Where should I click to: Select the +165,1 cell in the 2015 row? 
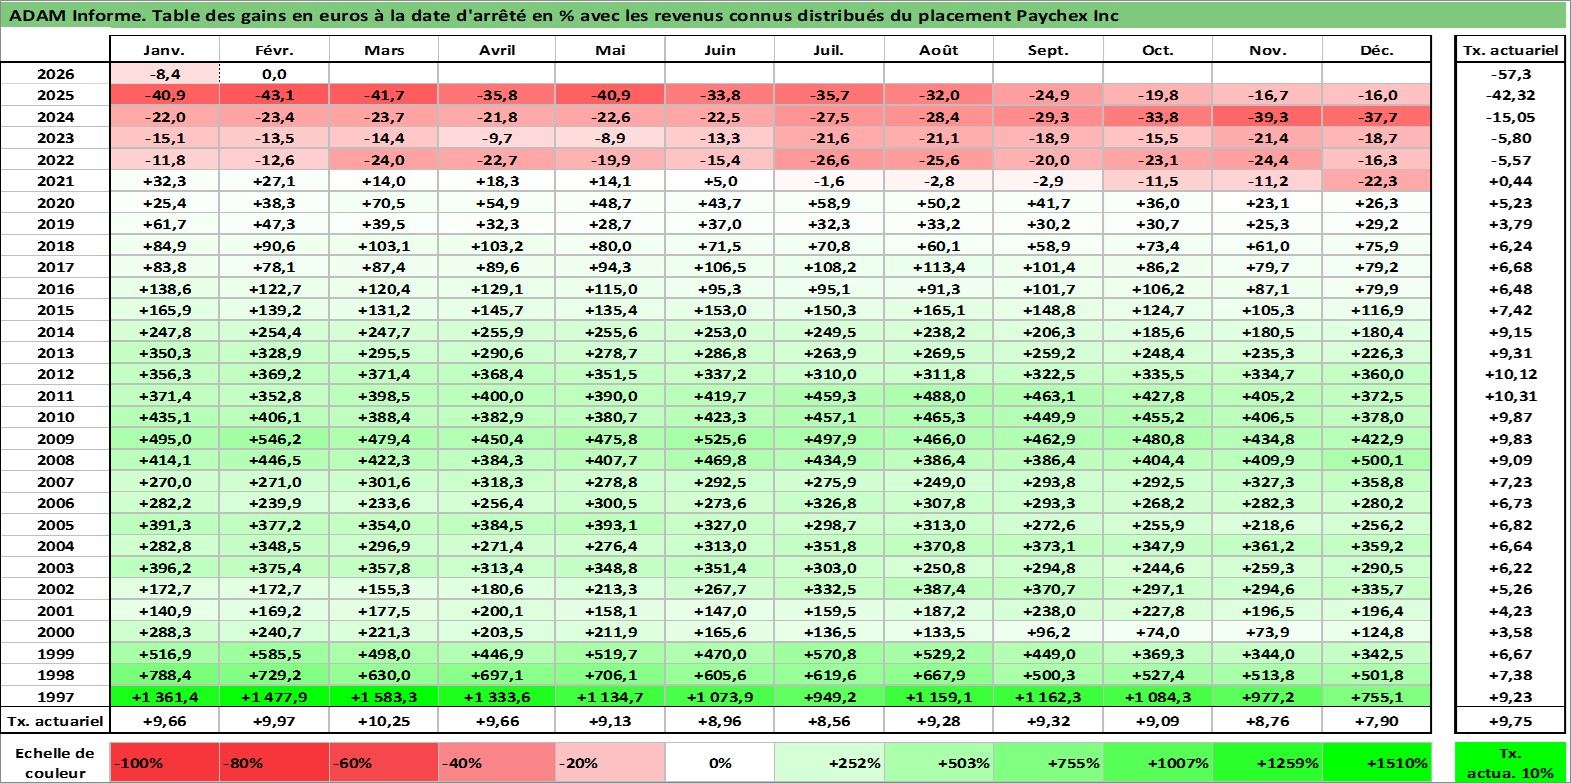(x=938, y=310)
